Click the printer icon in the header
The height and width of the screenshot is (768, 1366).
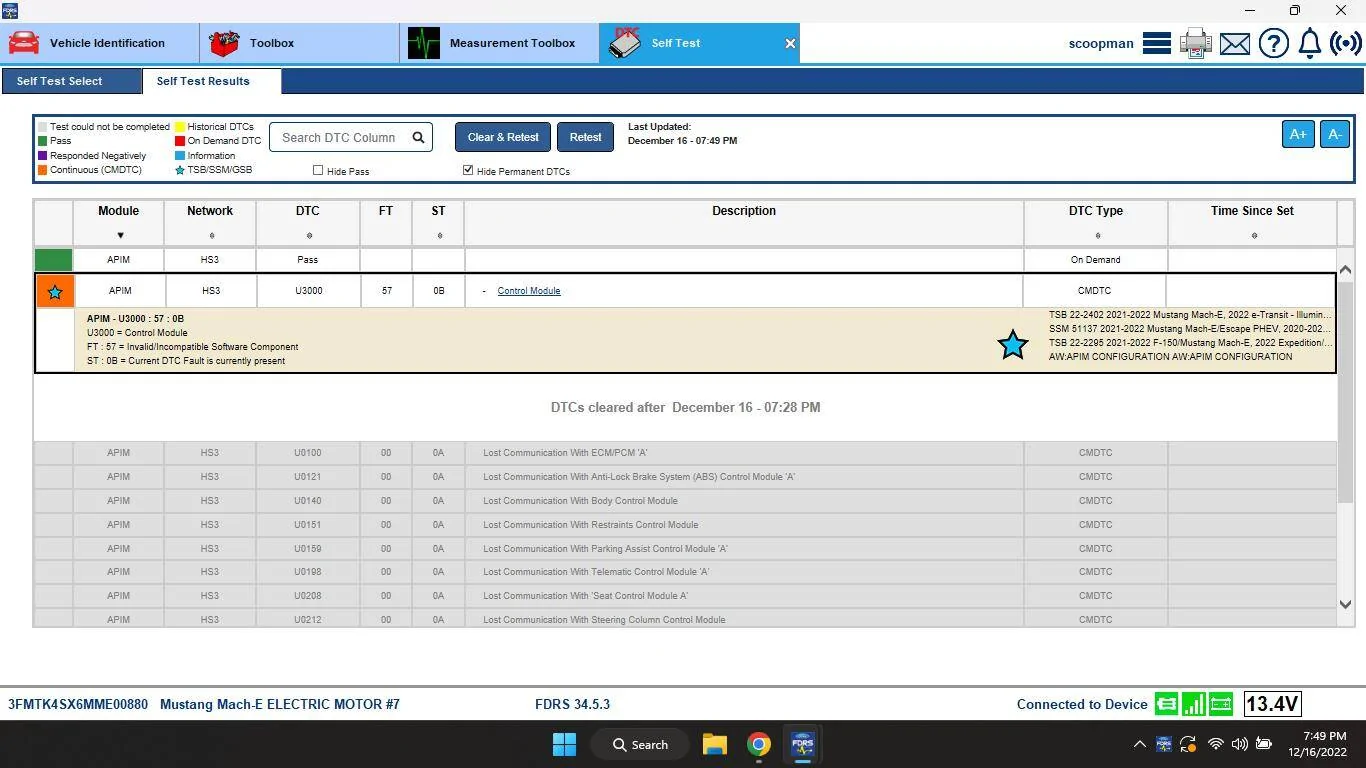(x=1196, y=43)
